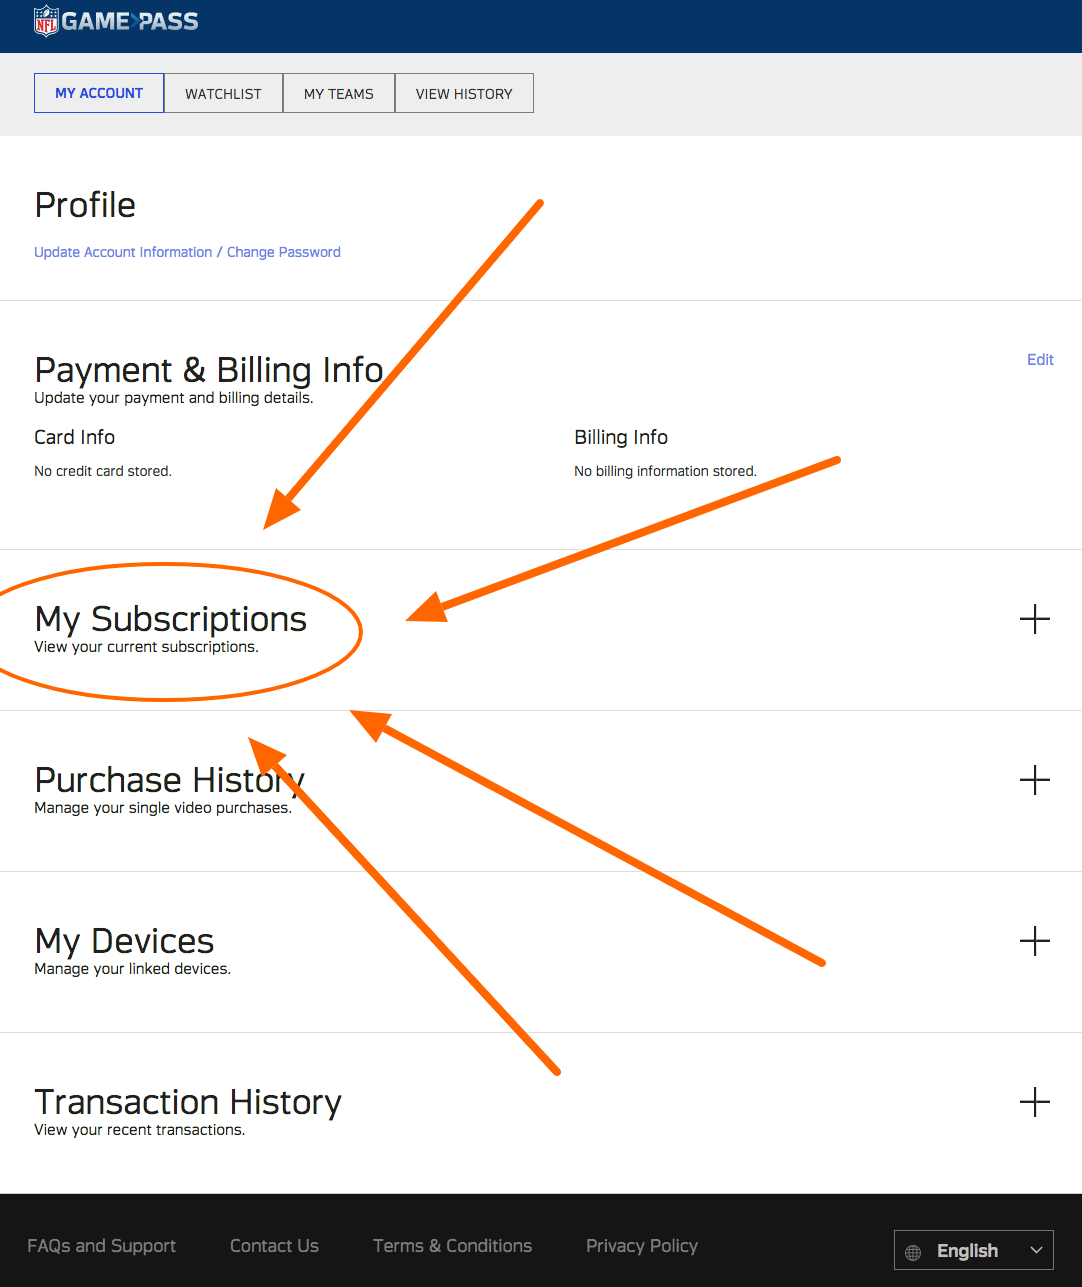This screenshot has height=1287, width=1082.
Task: Click the My Devices heading
Action: 124,941
